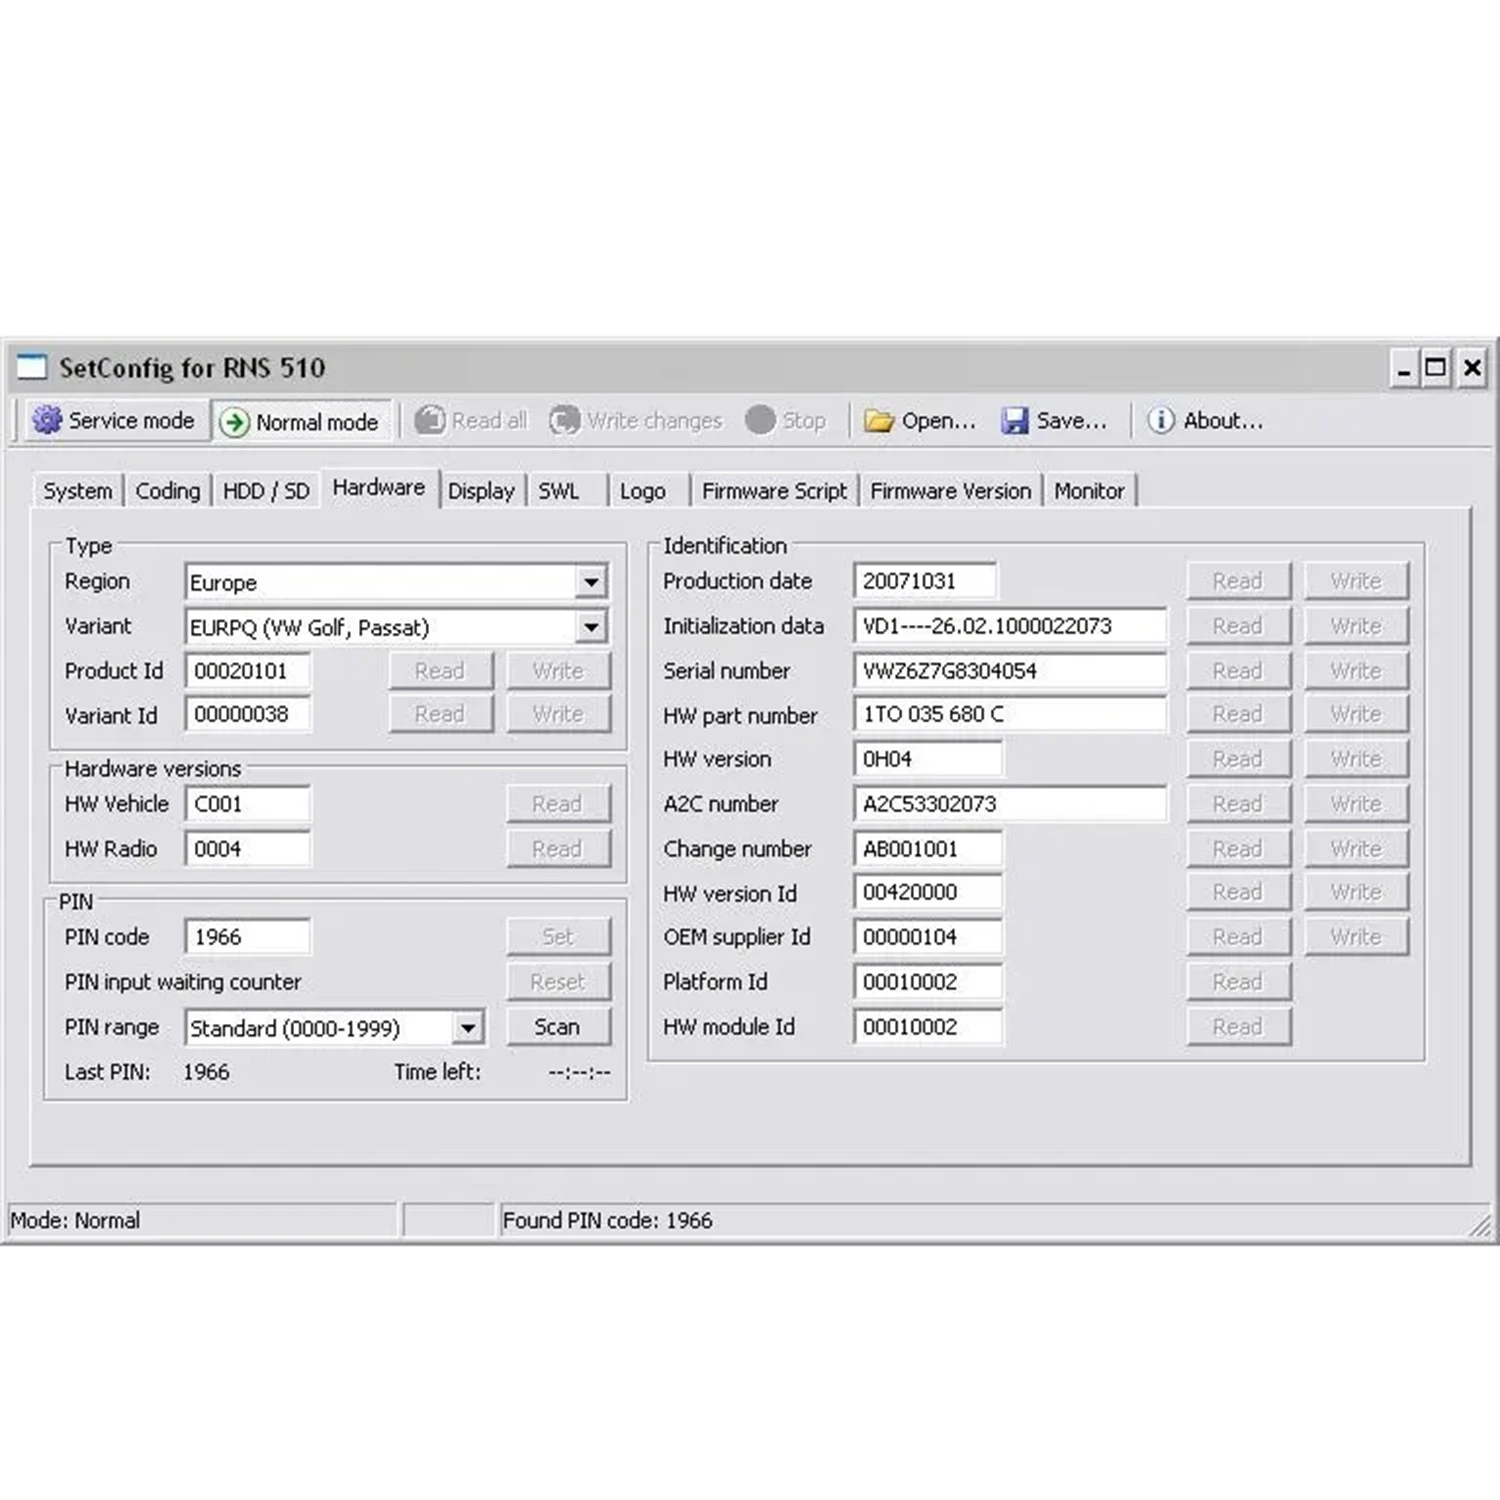
Task: Click the HW version Id field
Action: pyautogui.click(x=928, y=892)
